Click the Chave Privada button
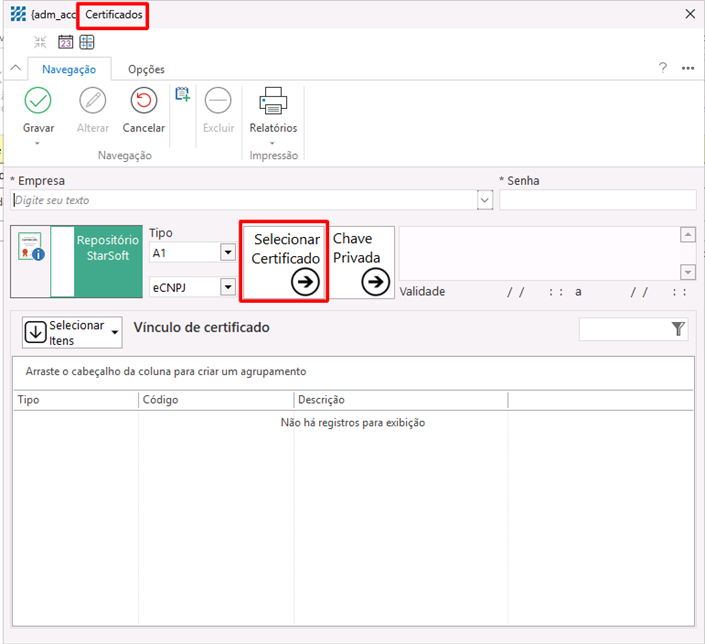Screen dimensions: 705x644 tap(361, 261)
